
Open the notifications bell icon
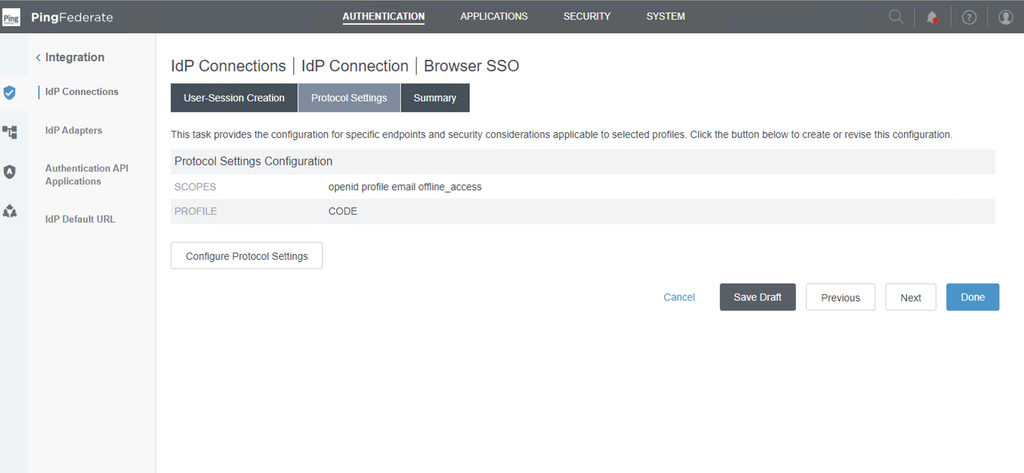pos(933,18)
